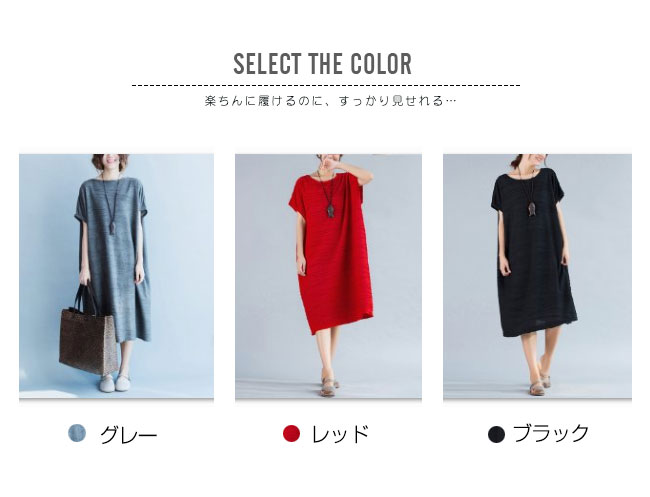This screenshot has width=650, height=497.
Task: Click the long necklace on grey dress
Action: click(x=110, y=203)
